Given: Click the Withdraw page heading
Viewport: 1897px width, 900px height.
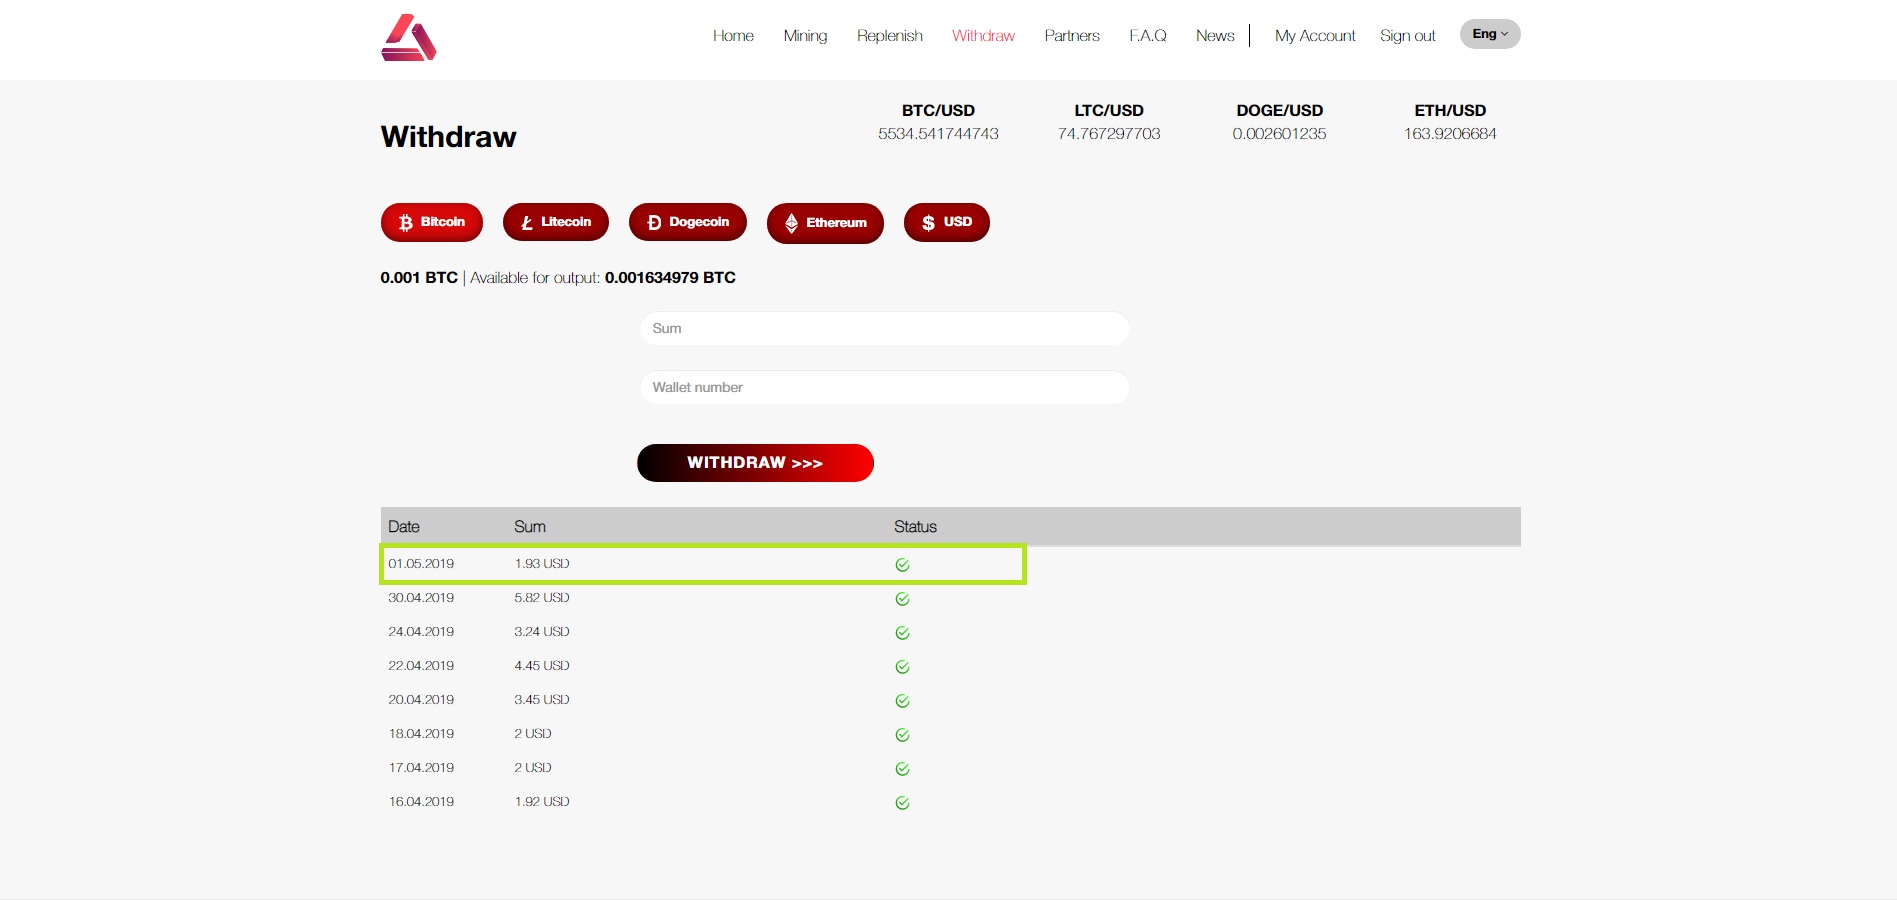Looking at the screenshot, I should click(448, 137).
